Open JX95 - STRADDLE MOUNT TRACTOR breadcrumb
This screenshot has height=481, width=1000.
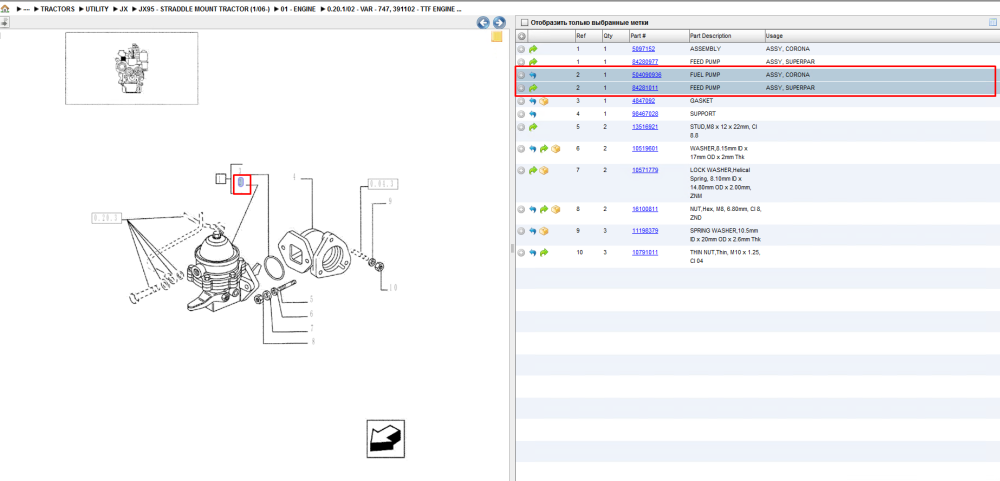[203, 9]
